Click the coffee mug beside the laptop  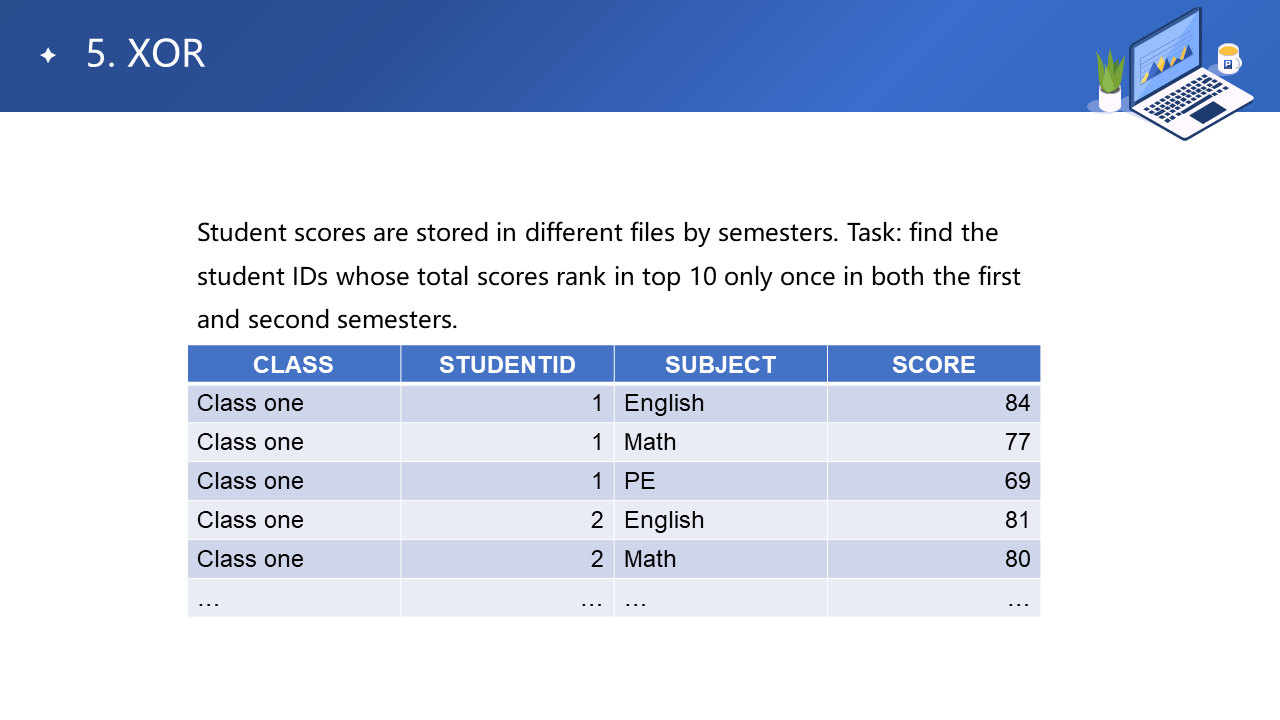(x=1228, y=59)
